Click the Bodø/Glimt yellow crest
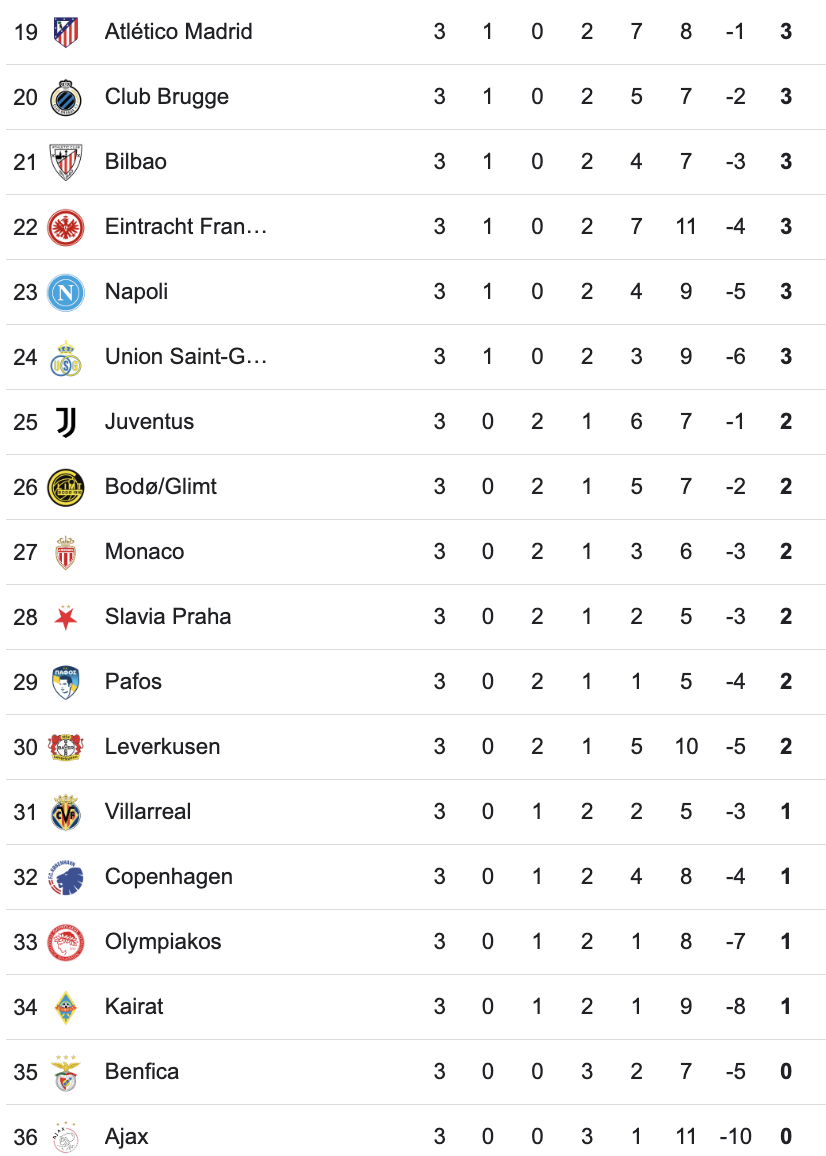Screen dimensions: 826x1156 tap(65, 487)
